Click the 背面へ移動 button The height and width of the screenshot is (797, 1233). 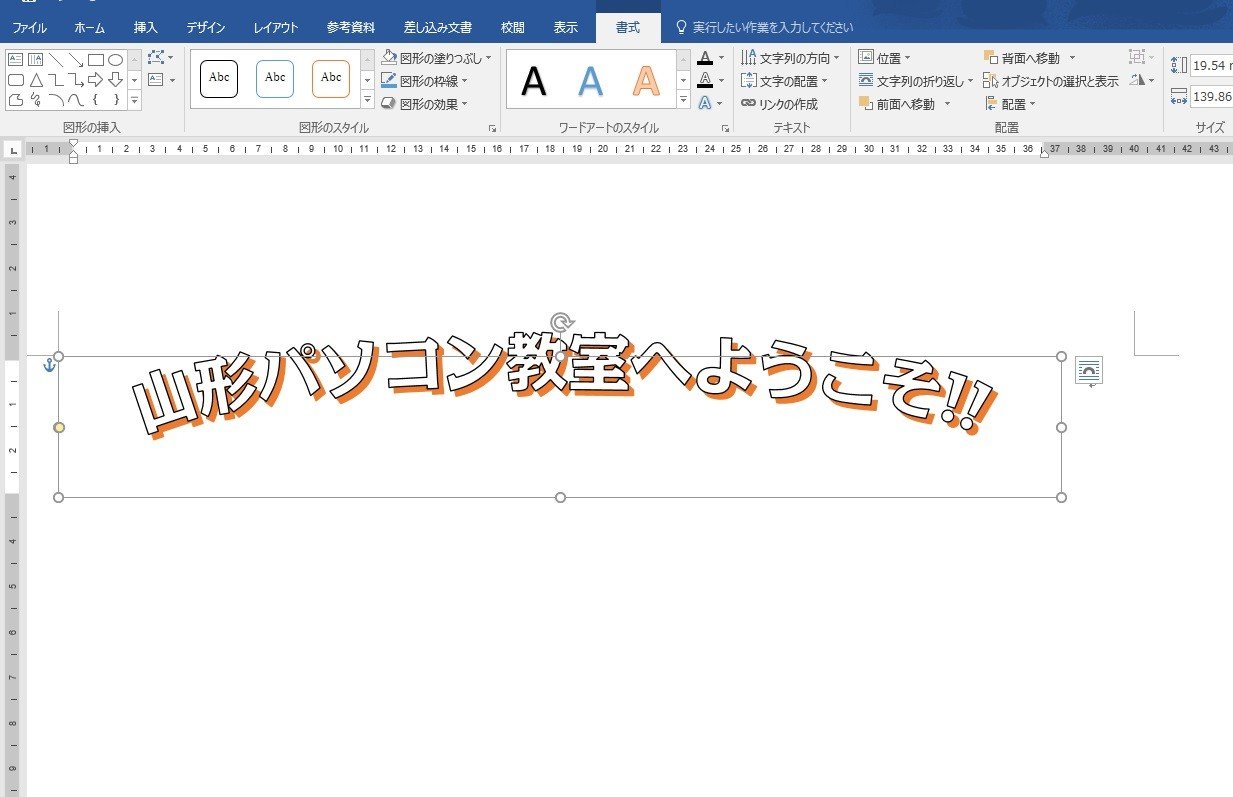[x=1030, y=58]
